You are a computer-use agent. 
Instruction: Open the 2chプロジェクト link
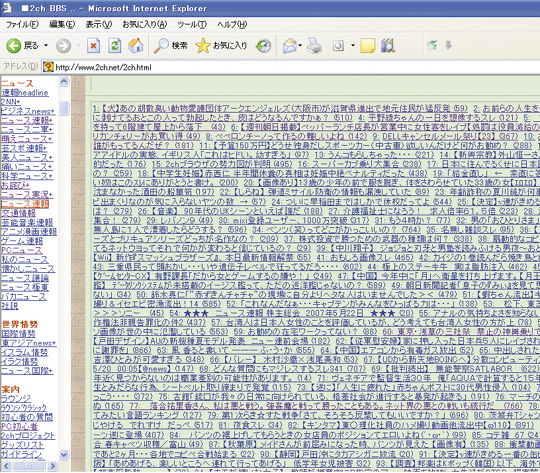pyautogui.click(x=28, y=436)
